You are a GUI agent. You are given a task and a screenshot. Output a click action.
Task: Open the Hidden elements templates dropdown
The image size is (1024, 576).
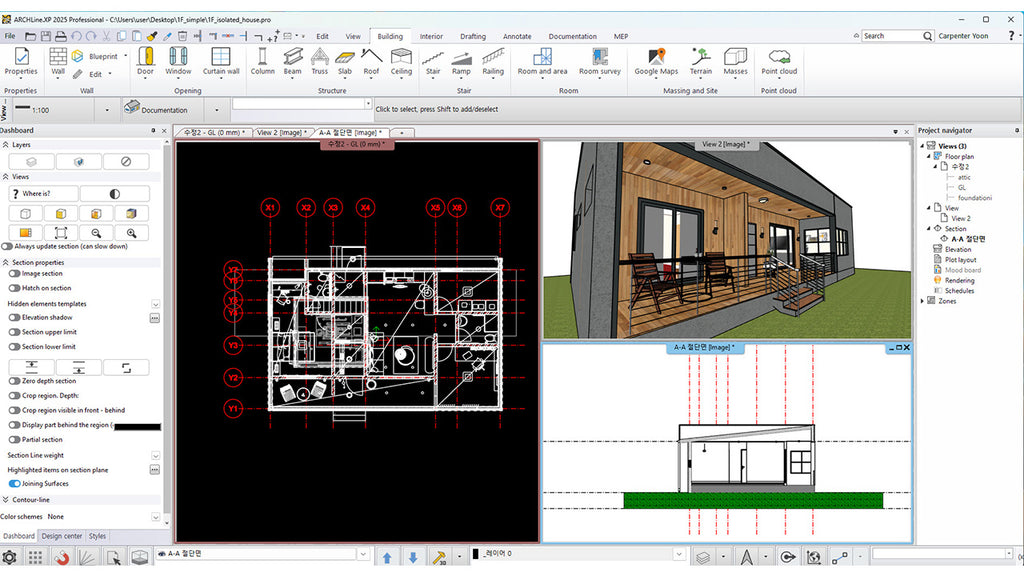click(x=155, y=303)
